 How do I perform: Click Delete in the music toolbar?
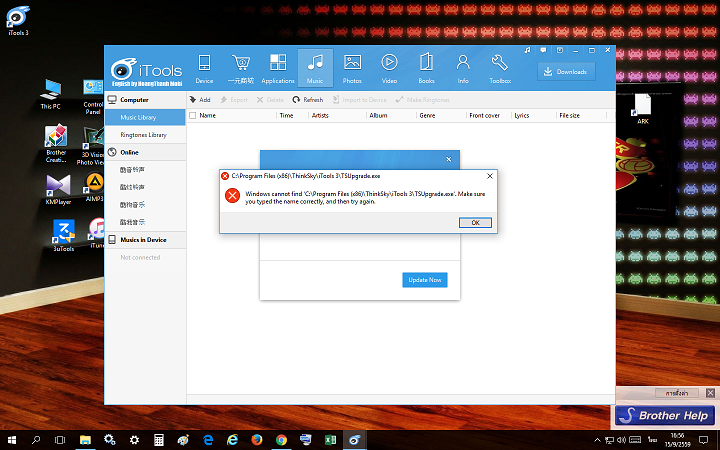pyautogui.click(x=270, y=100)
